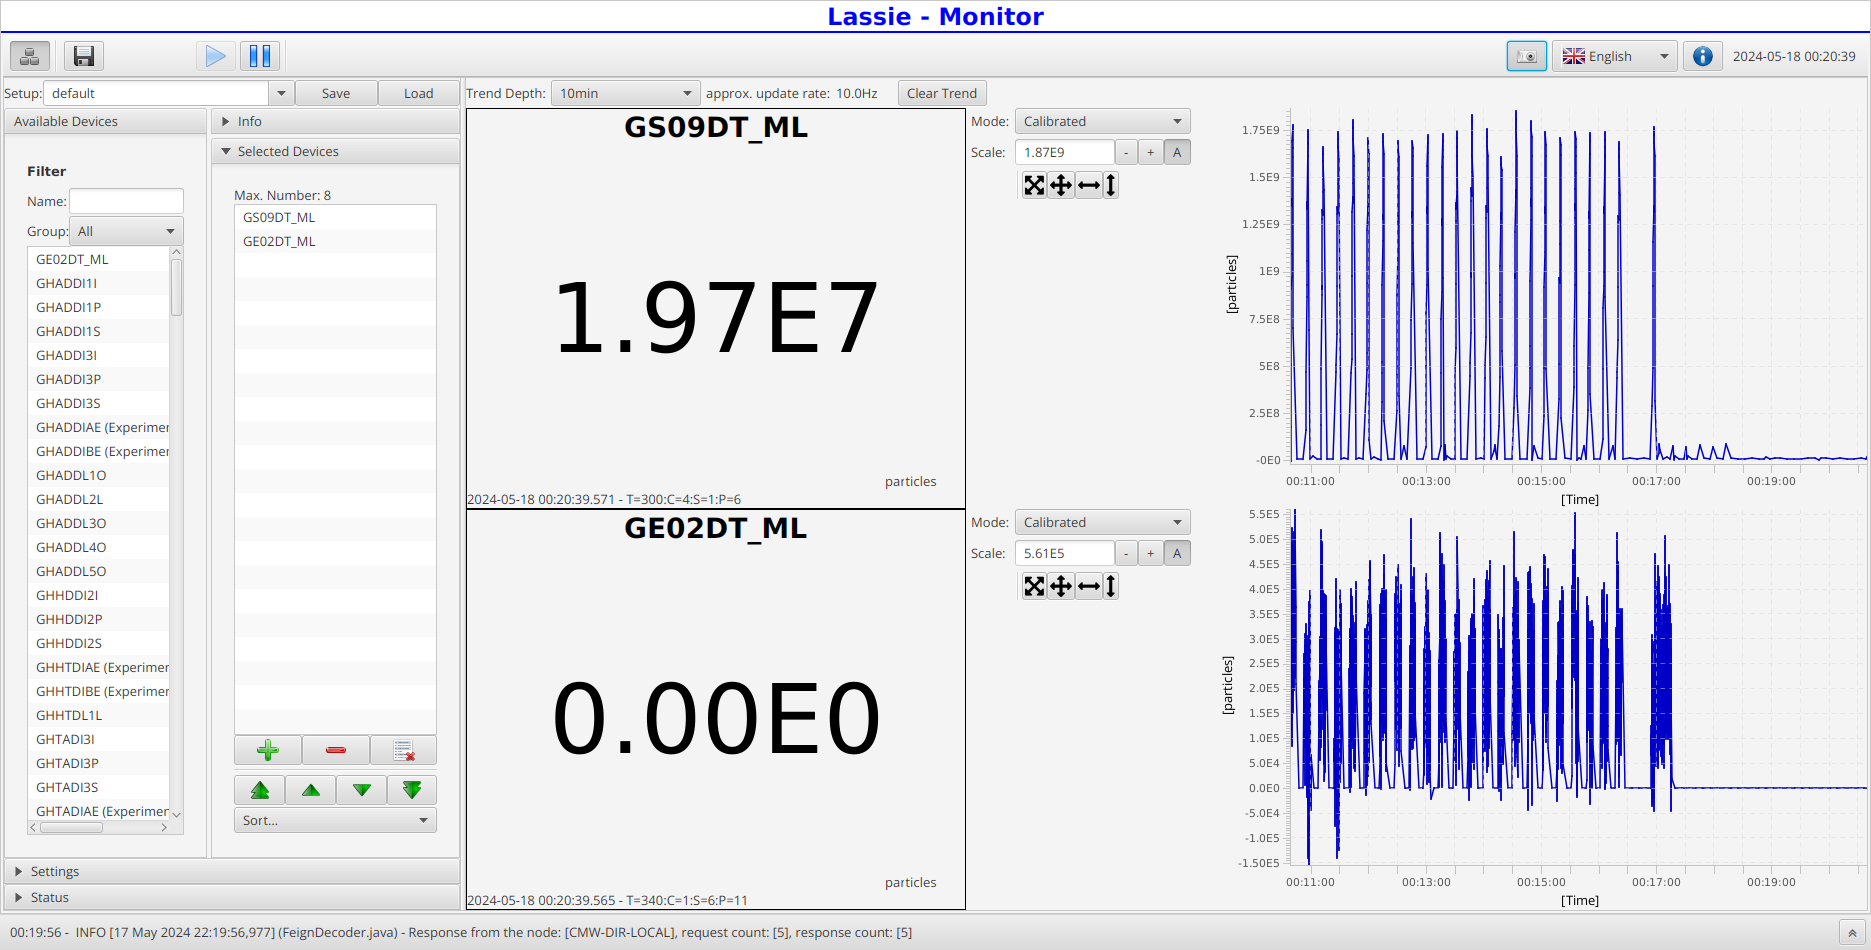Viewport: 1871px width, 950px height.
Task: Click the filter Name input field
Action: [126, 201]
